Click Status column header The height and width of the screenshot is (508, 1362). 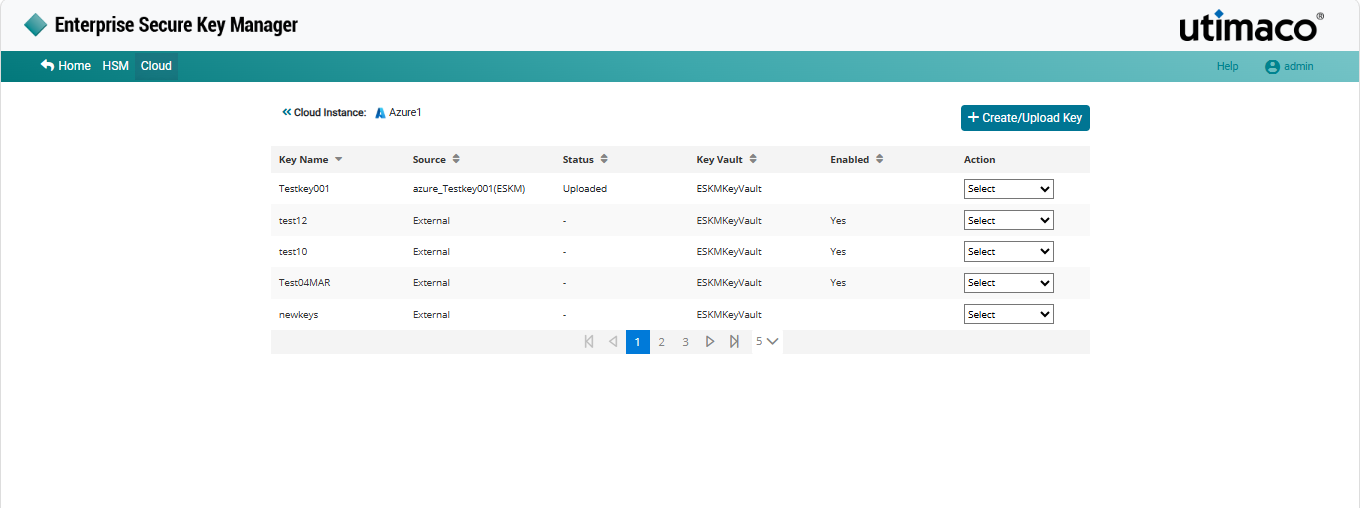(578, 160)
